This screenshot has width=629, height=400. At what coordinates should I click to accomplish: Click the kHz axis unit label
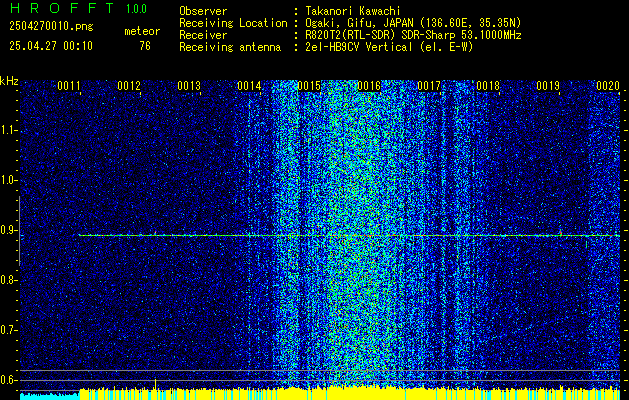click(9, 81)
